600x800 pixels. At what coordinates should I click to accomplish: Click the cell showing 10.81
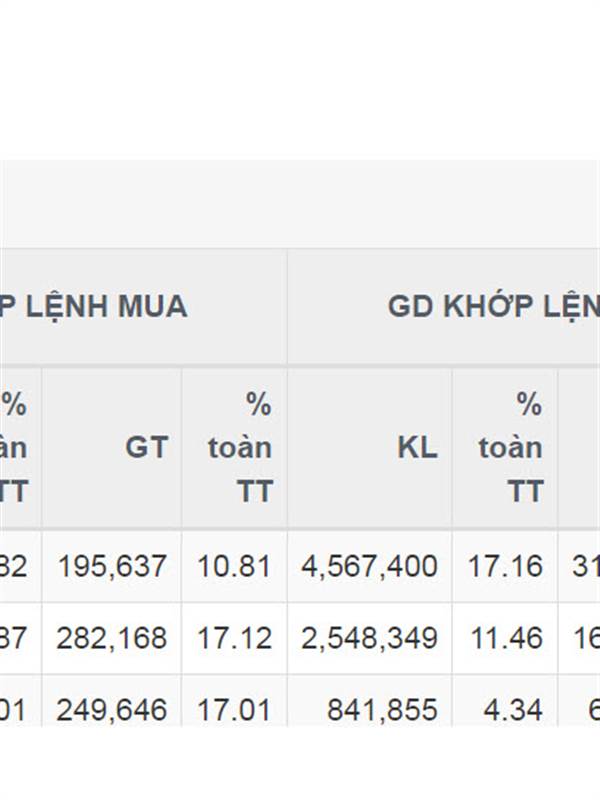click(x=234, y=566)
